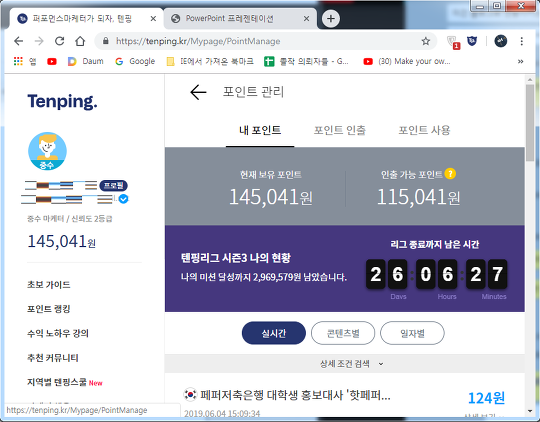This screenshot has height=422, width=540.
Task: Click the 인출 가능 포인트 115,041원 value
Action: pyautogui.click(x=418, y=197)
